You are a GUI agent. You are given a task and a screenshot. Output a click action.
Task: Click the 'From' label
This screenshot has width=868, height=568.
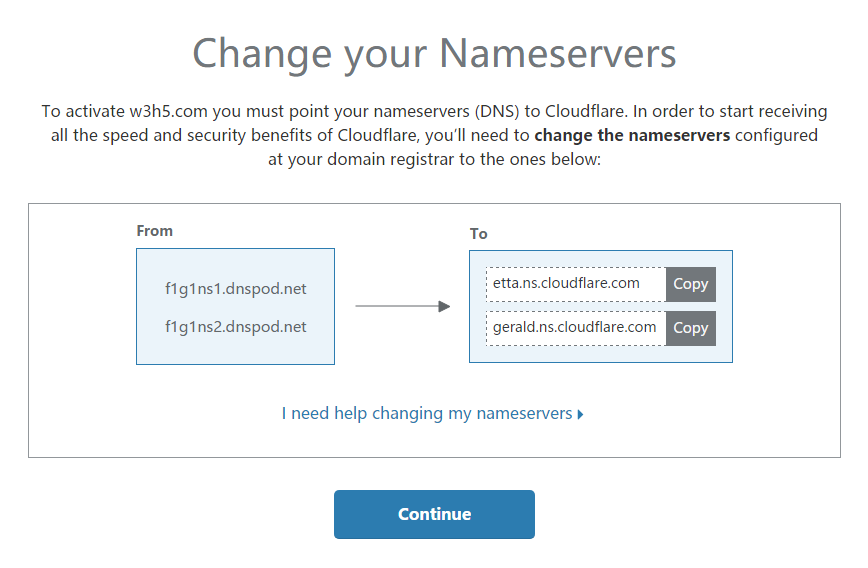pyautogui.click(x=154, y=231)
